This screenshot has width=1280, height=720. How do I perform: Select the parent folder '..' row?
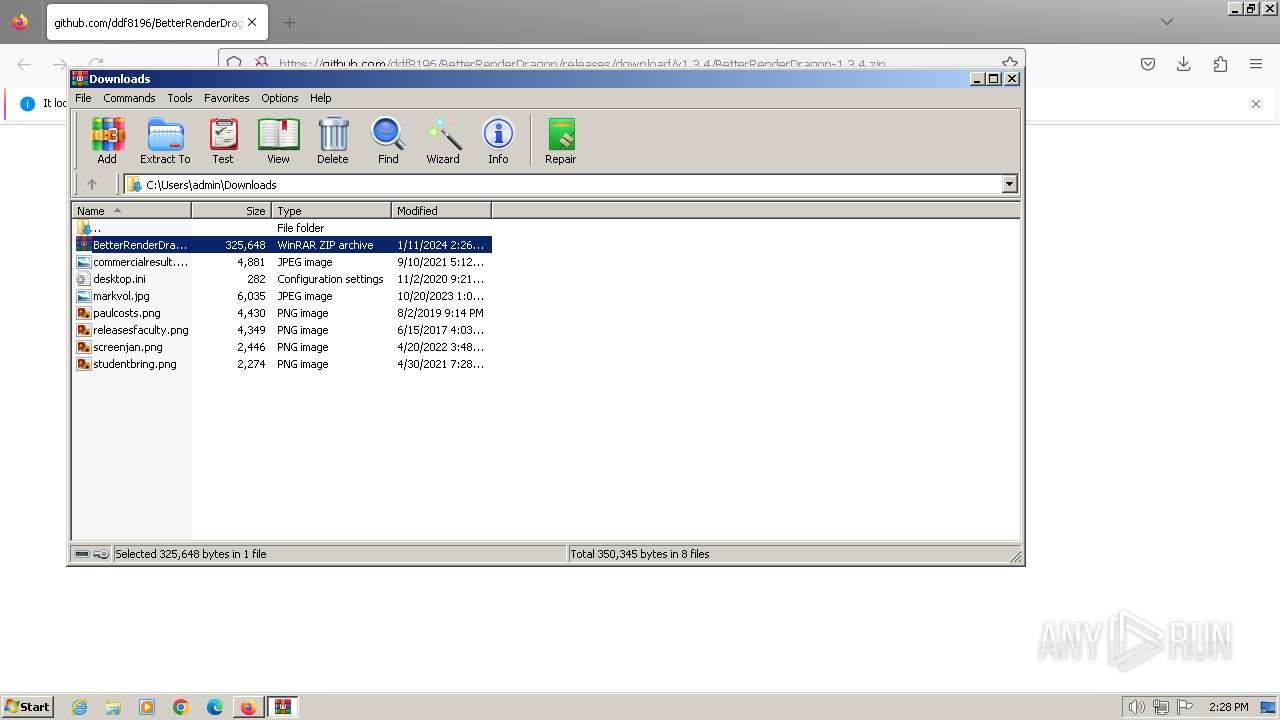tap(283, 228)
